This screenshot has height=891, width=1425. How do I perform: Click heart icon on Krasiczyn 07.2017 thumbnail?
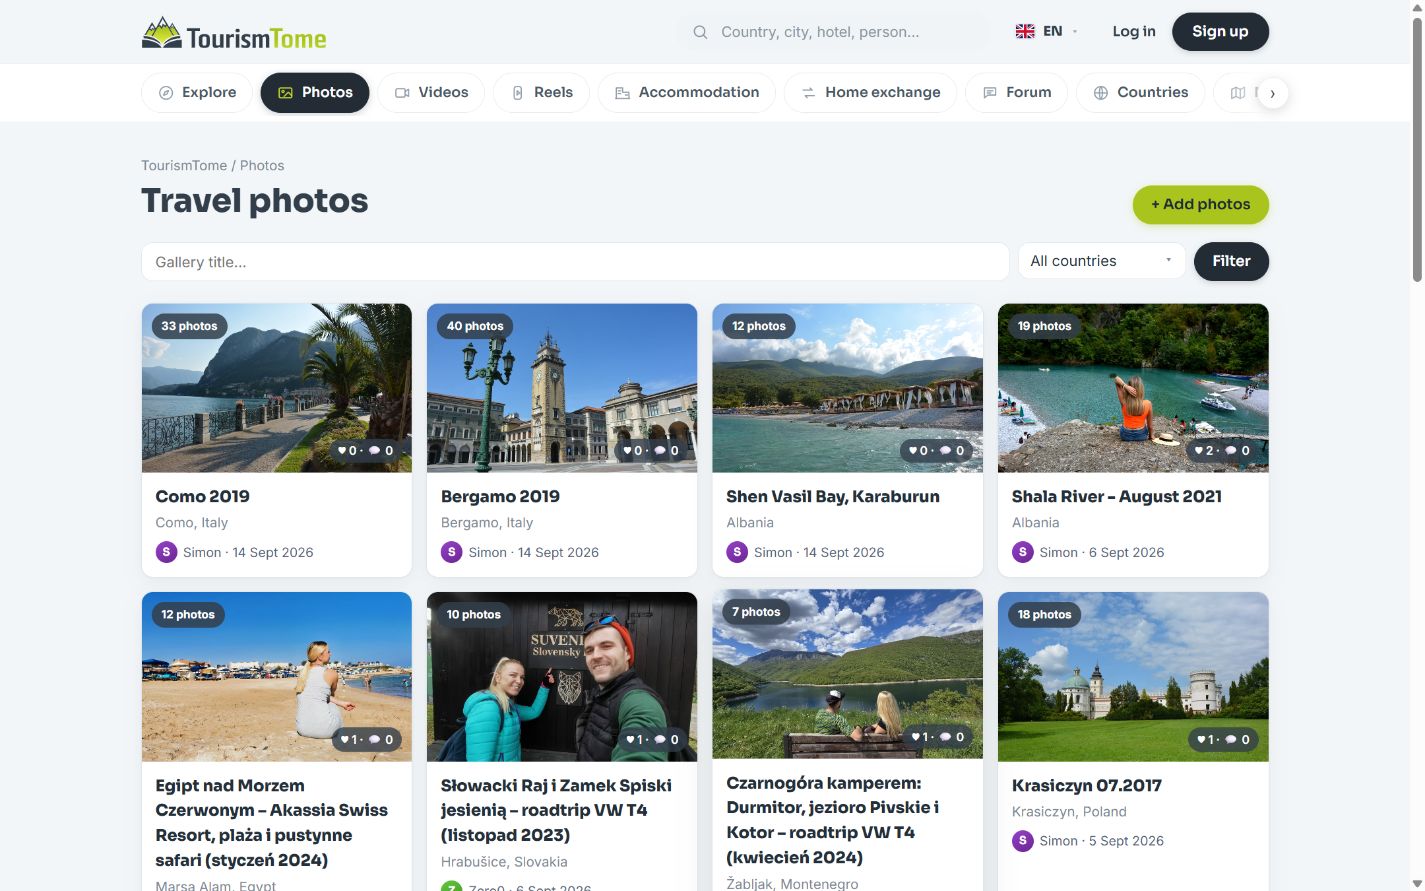(1201, 740)
